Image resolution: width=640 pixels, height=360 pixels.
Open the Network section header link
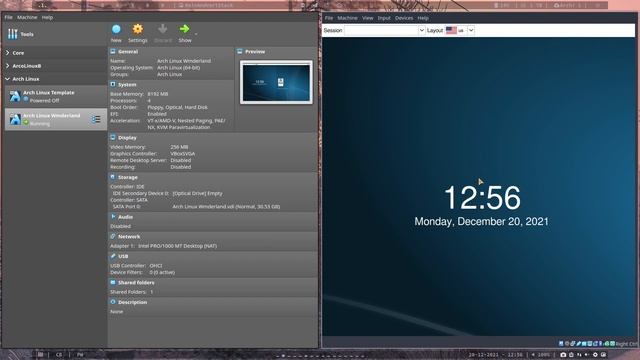click(129, 236)
